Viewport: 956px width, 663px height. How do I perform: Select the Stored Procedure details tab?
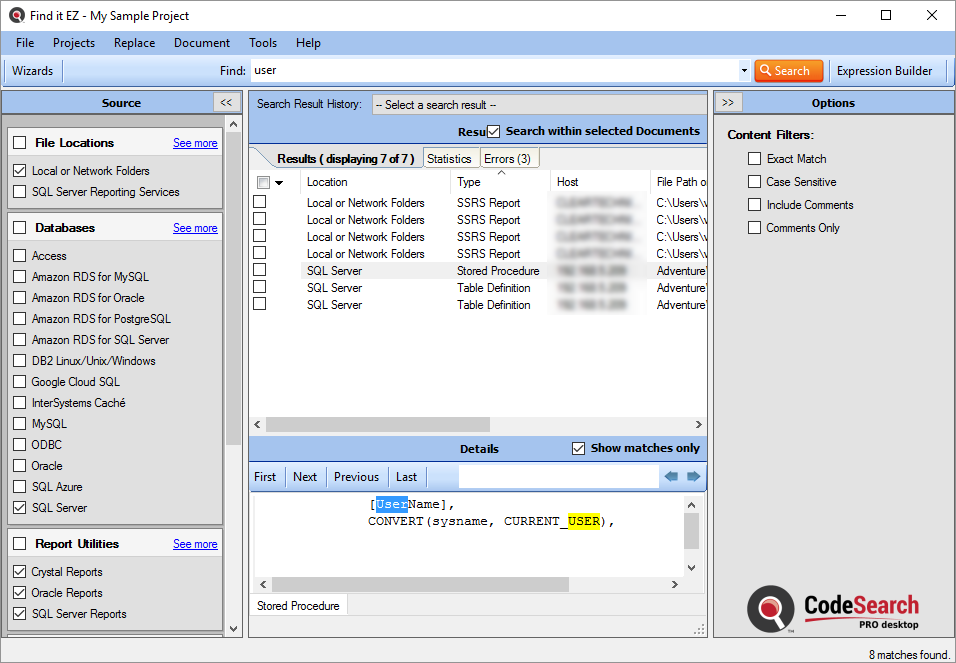tap(298, 606)
